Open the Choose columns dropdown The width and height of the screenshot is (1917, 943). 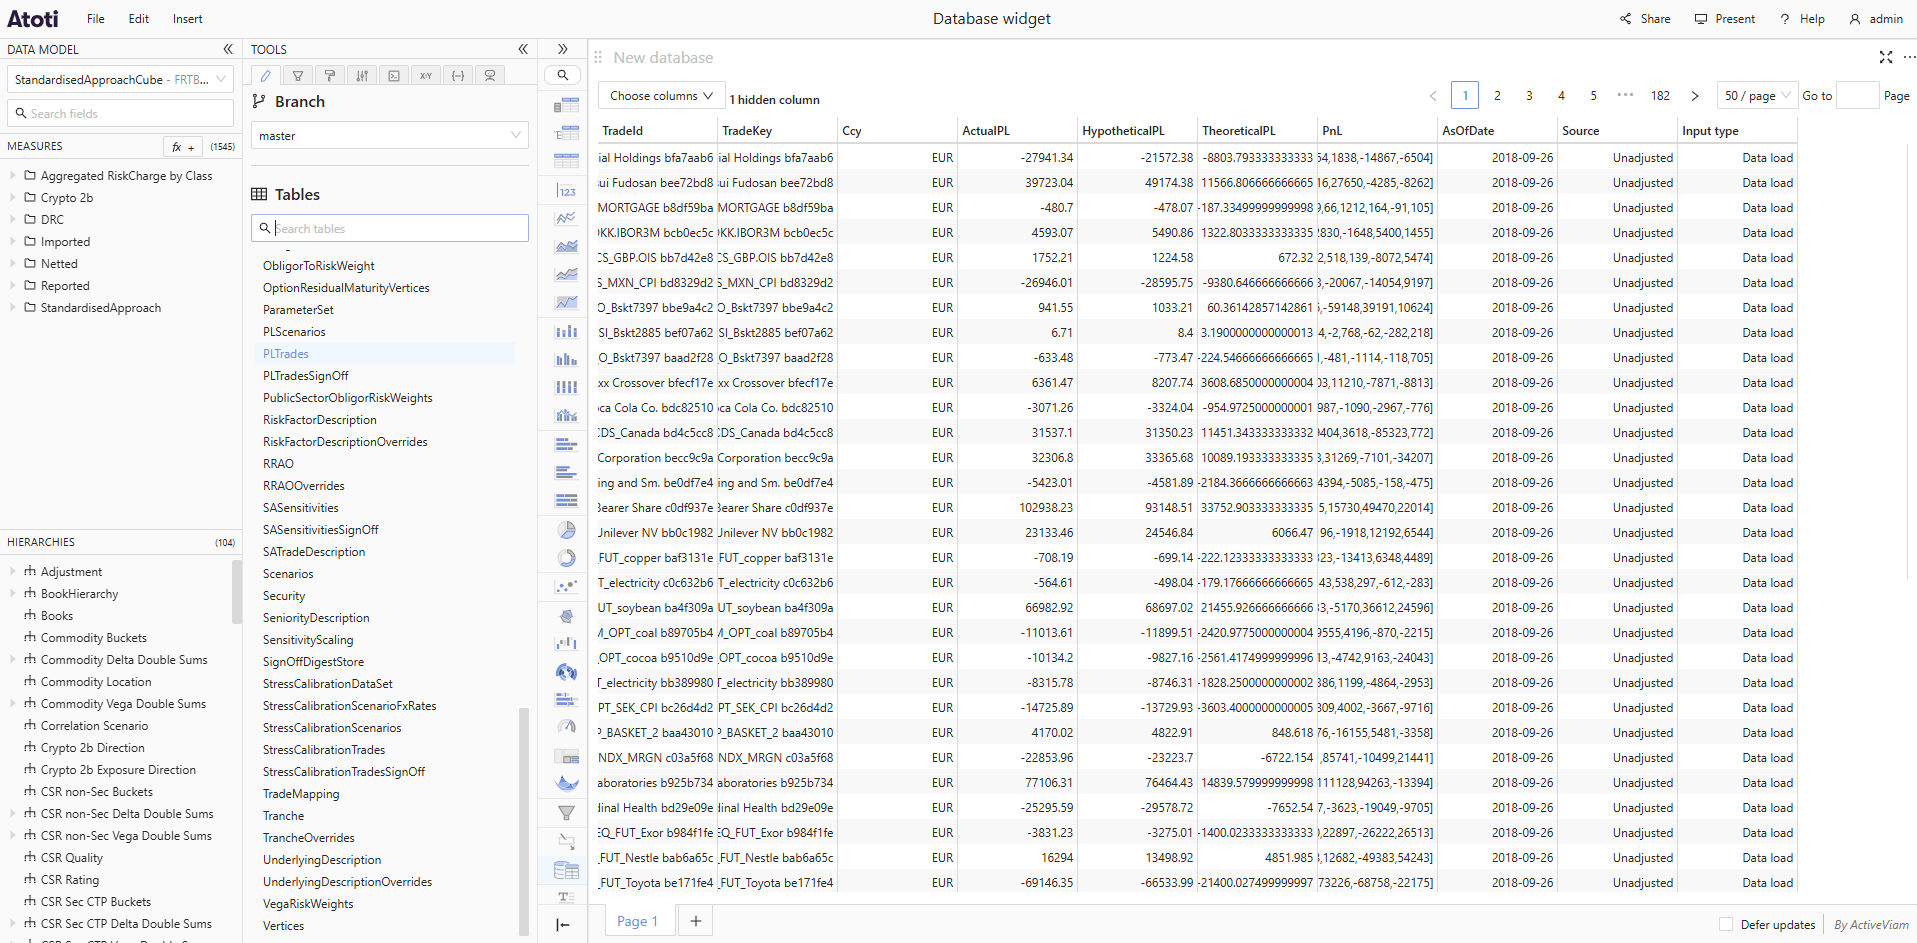point(661,96)
